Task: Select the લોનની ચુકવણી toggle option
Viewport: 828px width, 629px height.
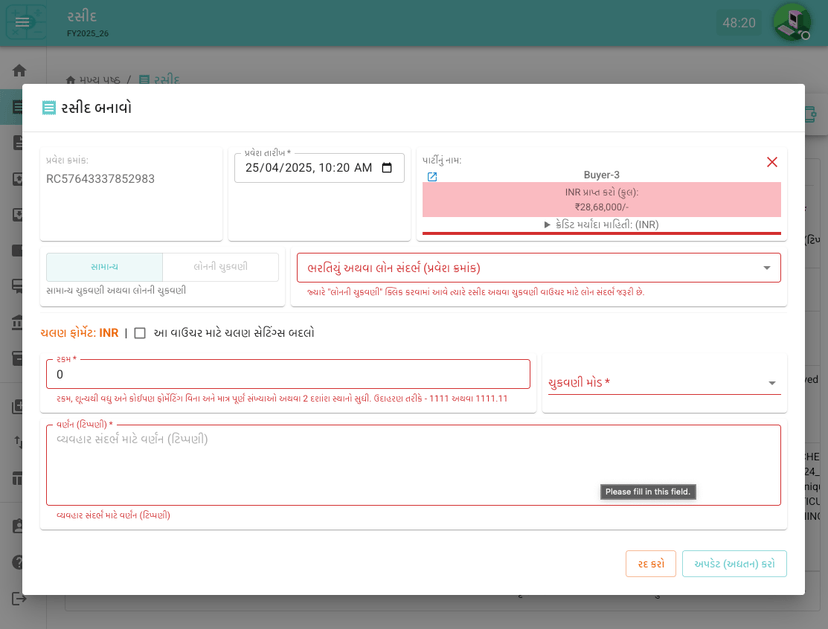Action: point(220,267)
